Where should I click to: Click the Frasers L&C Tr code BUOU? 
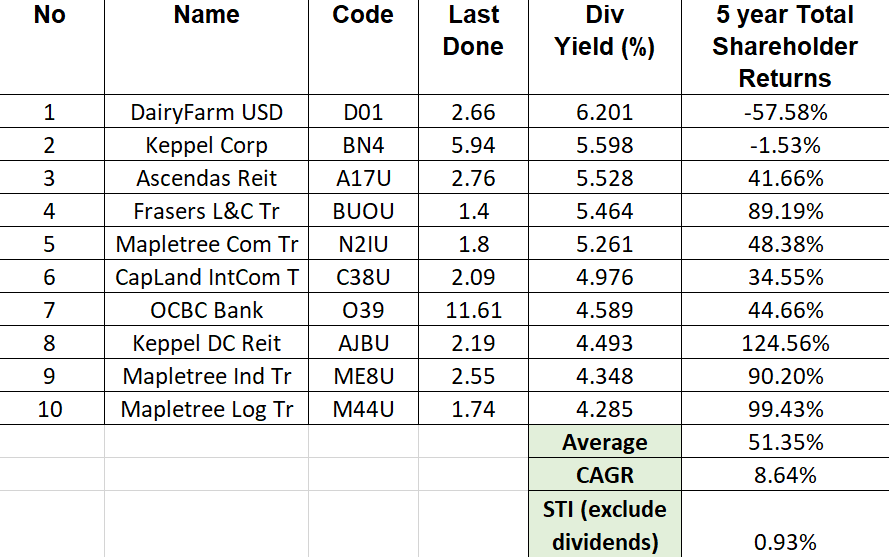363,211
